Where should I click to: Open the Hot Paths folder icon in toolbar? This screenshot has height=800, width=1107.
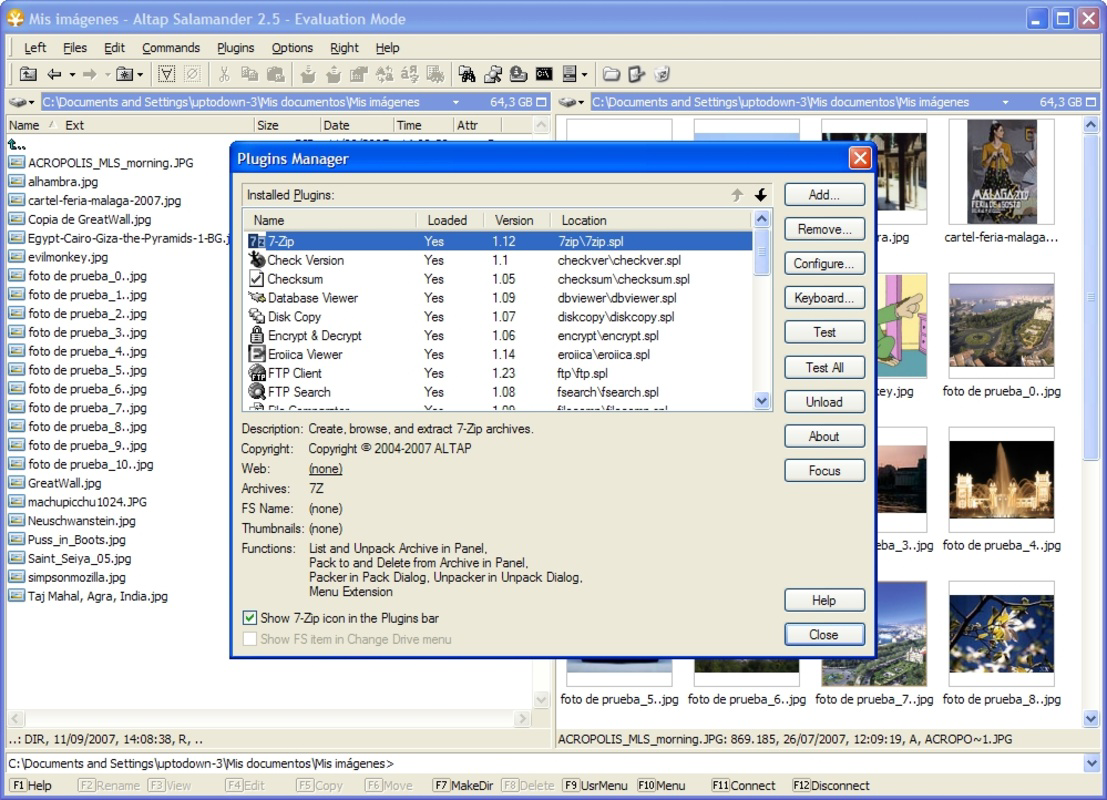[x=124, y=74]
